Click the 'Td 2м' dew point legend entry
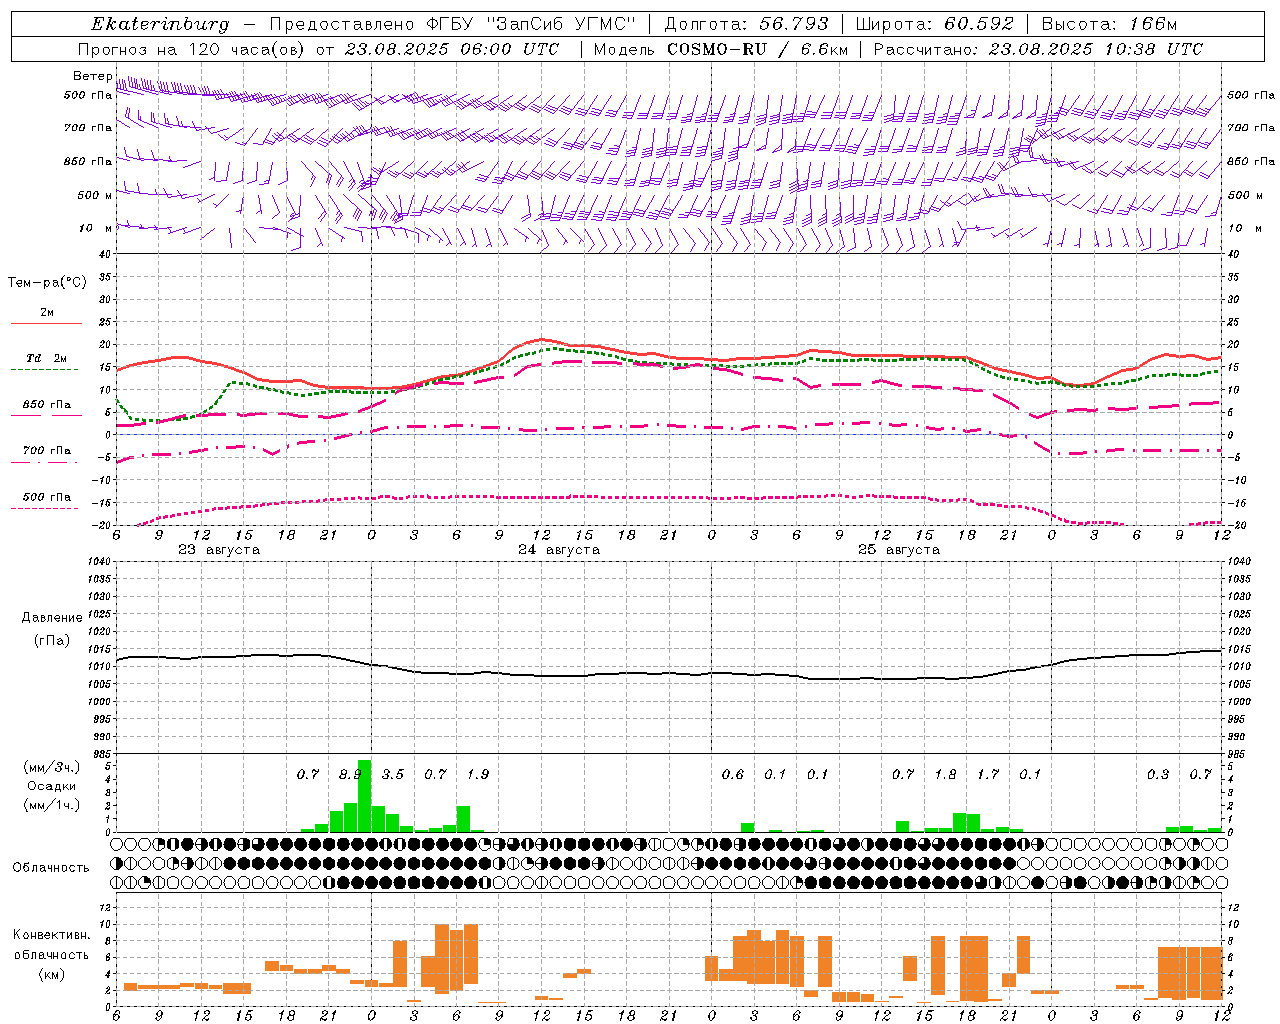The image size is (1280, 1024). 47,358
